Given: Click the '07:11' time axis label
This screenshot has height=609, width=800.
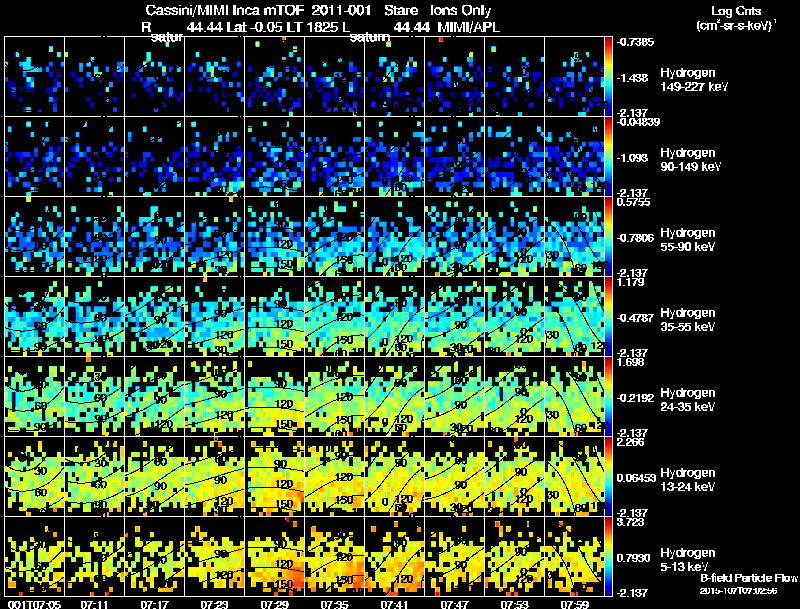Looking at the screenshot, I should (x=94, y=604).
